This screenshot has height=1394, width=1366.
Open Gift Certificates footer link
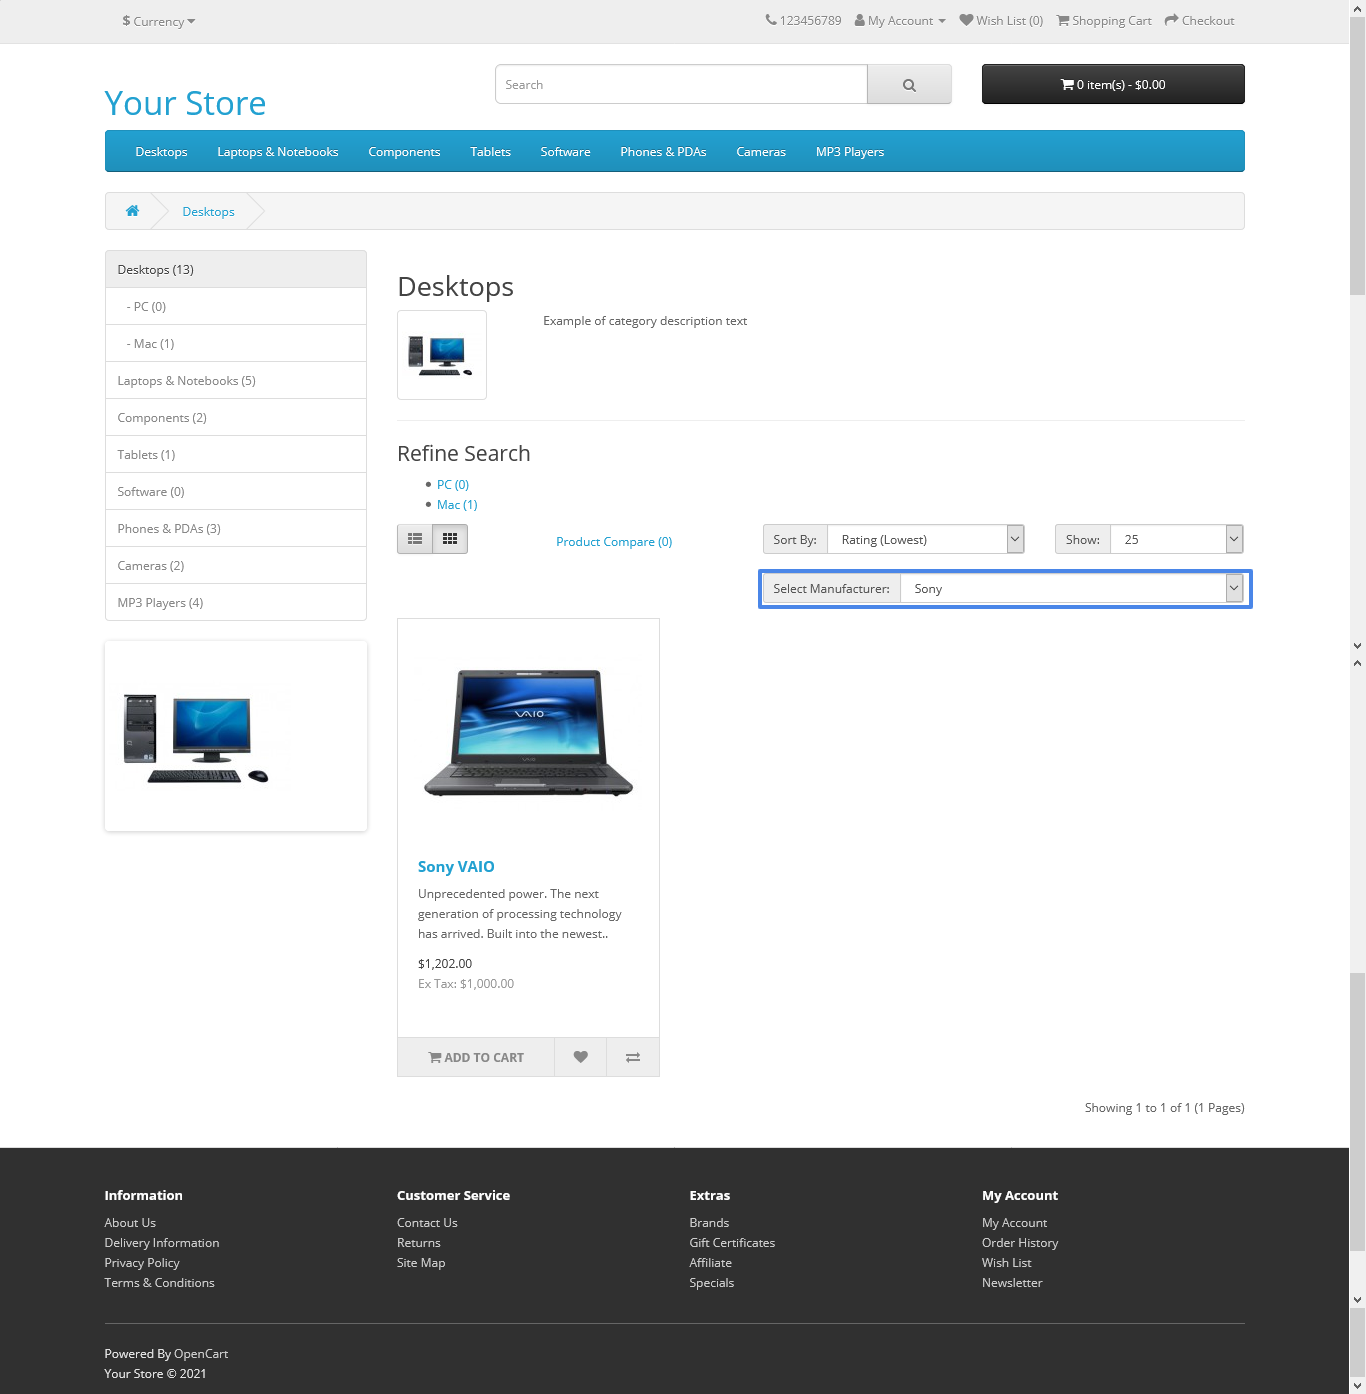(732, 1243)
